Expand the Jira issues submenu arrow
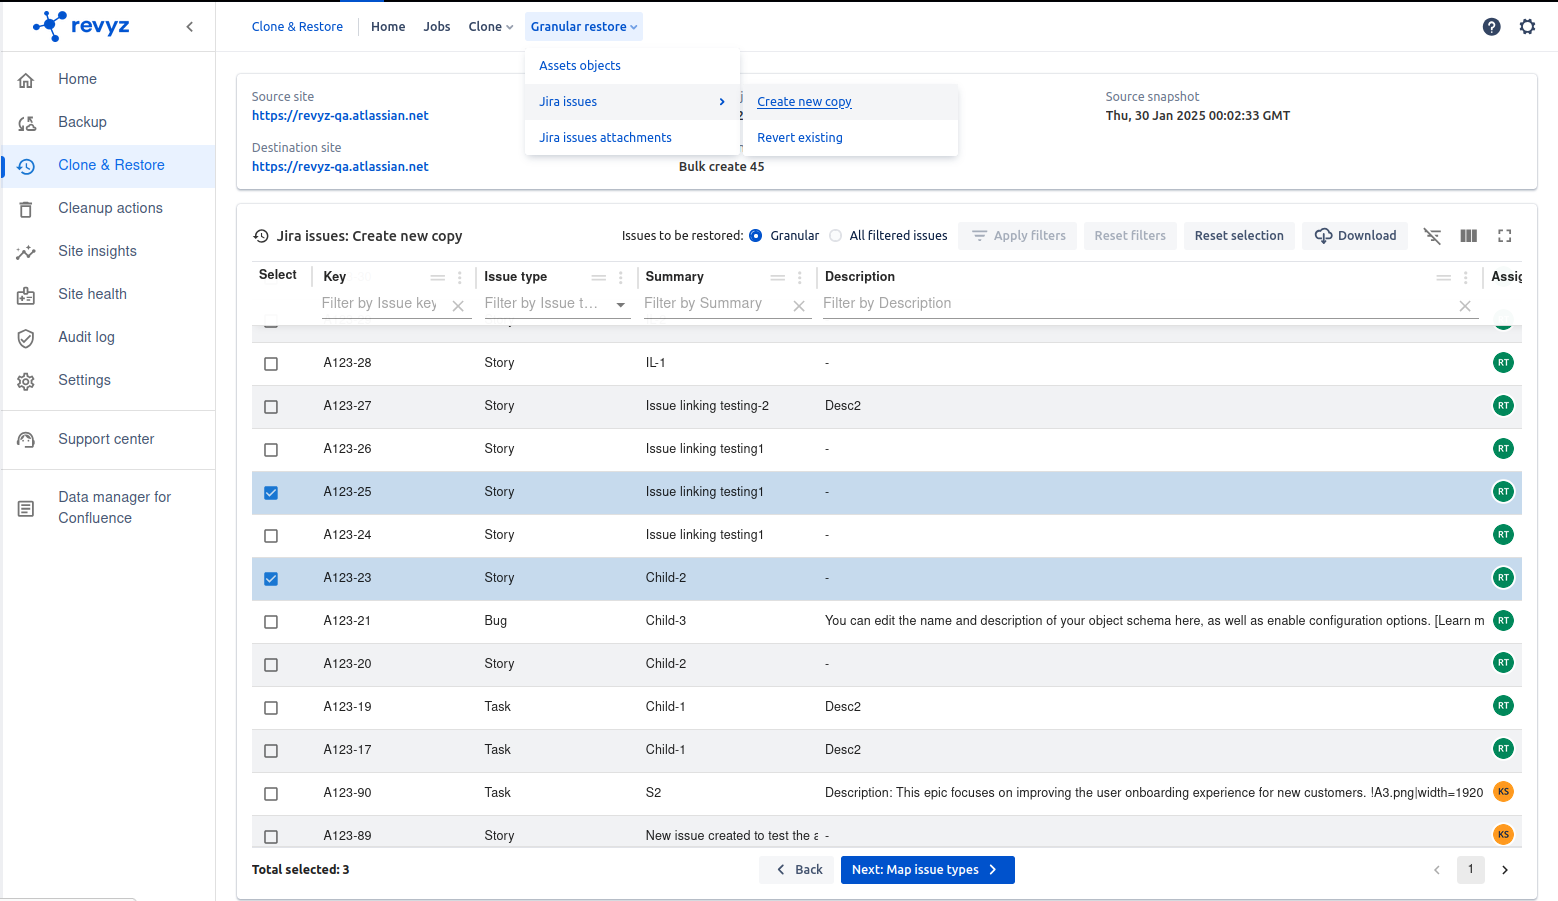This screenshot has width=1558, height=901. click(x=722, y=102)
